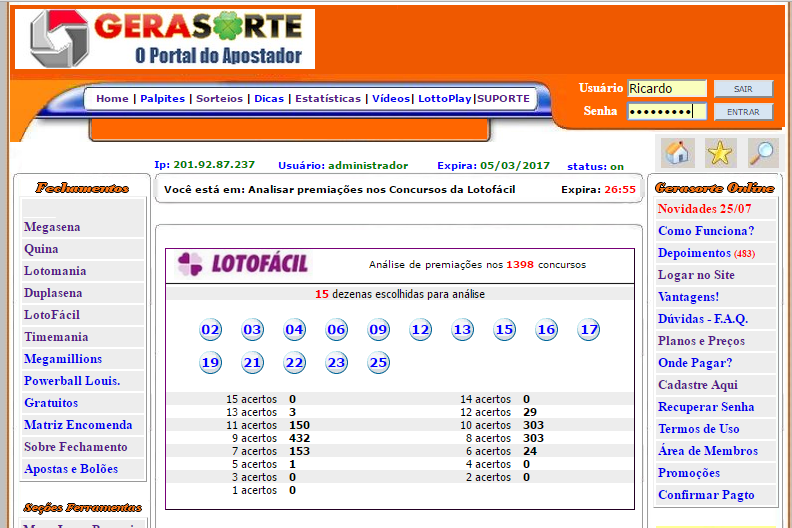Image resolution: width=792 pixels, height=528 pixels.
Task: Select number ball 23
Action: (x=336, y=363)
